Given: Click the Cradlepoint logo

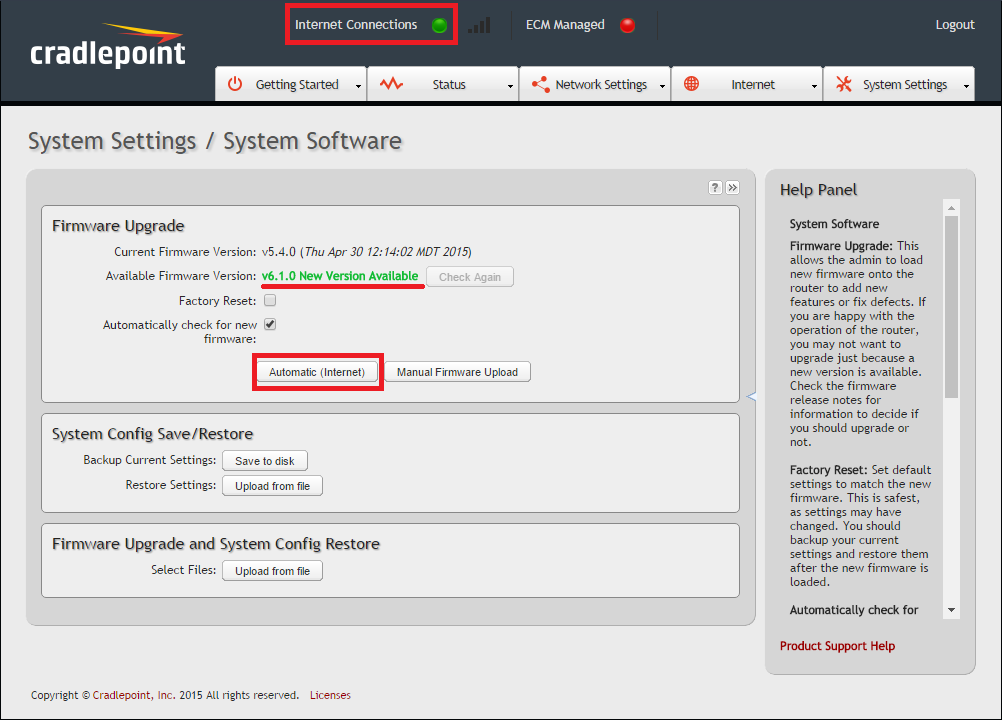Looking at the screenshot, I should point(107,45).
